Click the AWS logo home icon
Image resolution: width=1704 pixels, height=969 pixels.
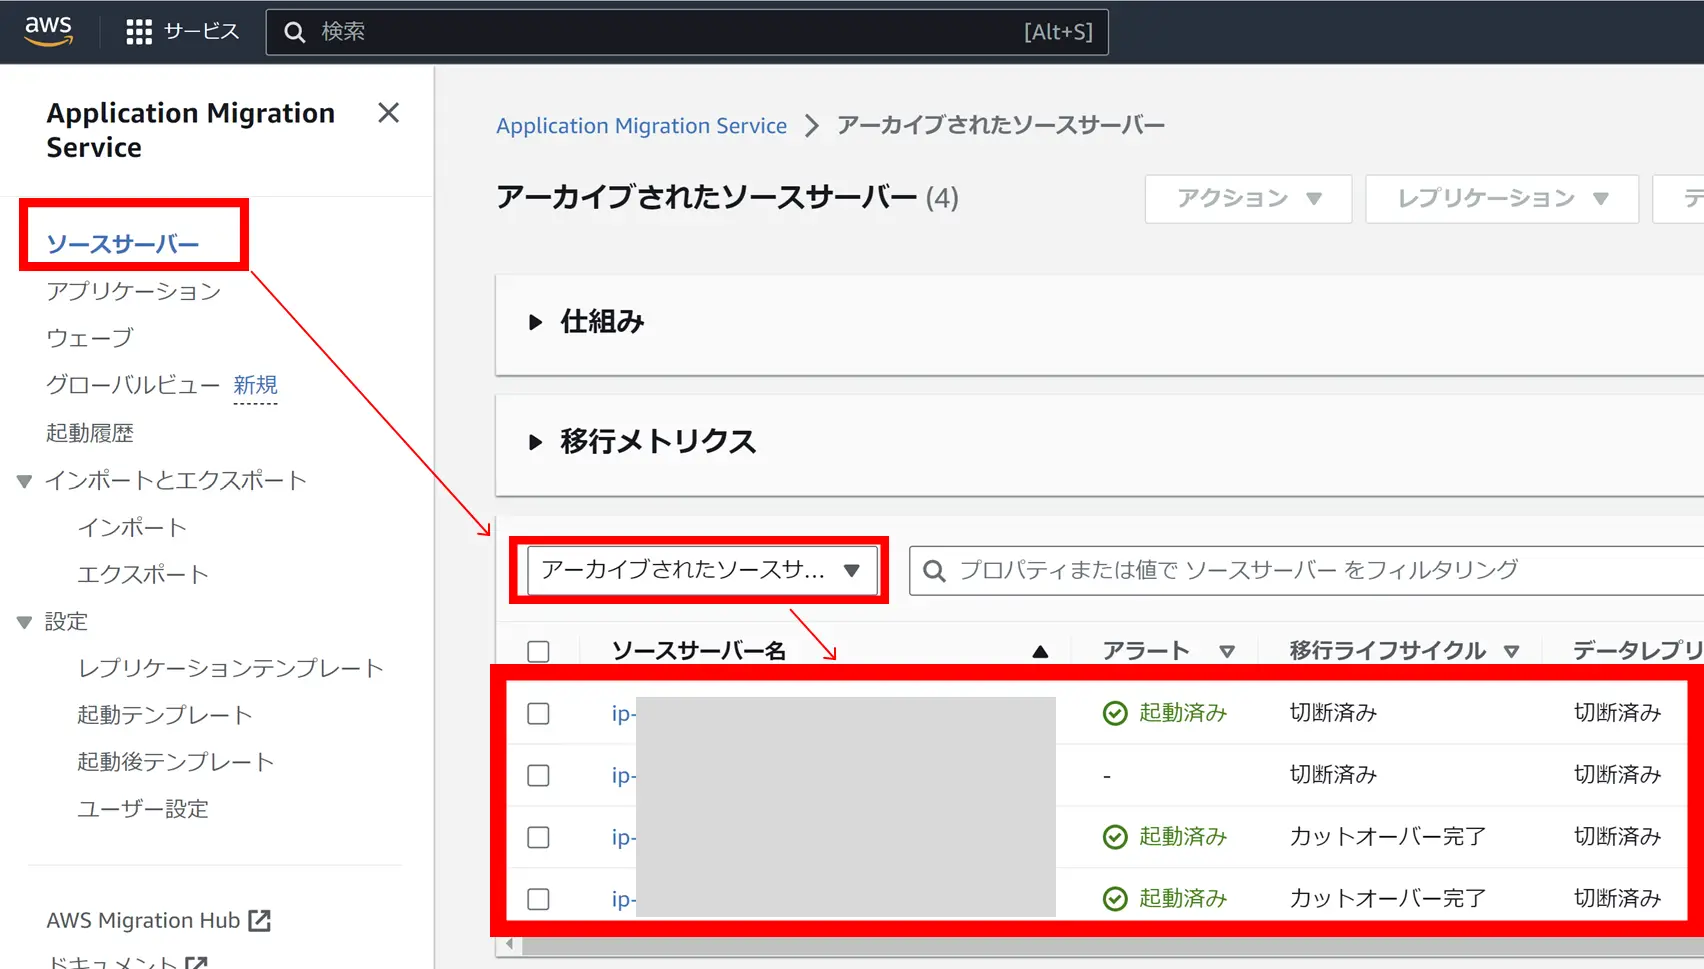point(48,30)
